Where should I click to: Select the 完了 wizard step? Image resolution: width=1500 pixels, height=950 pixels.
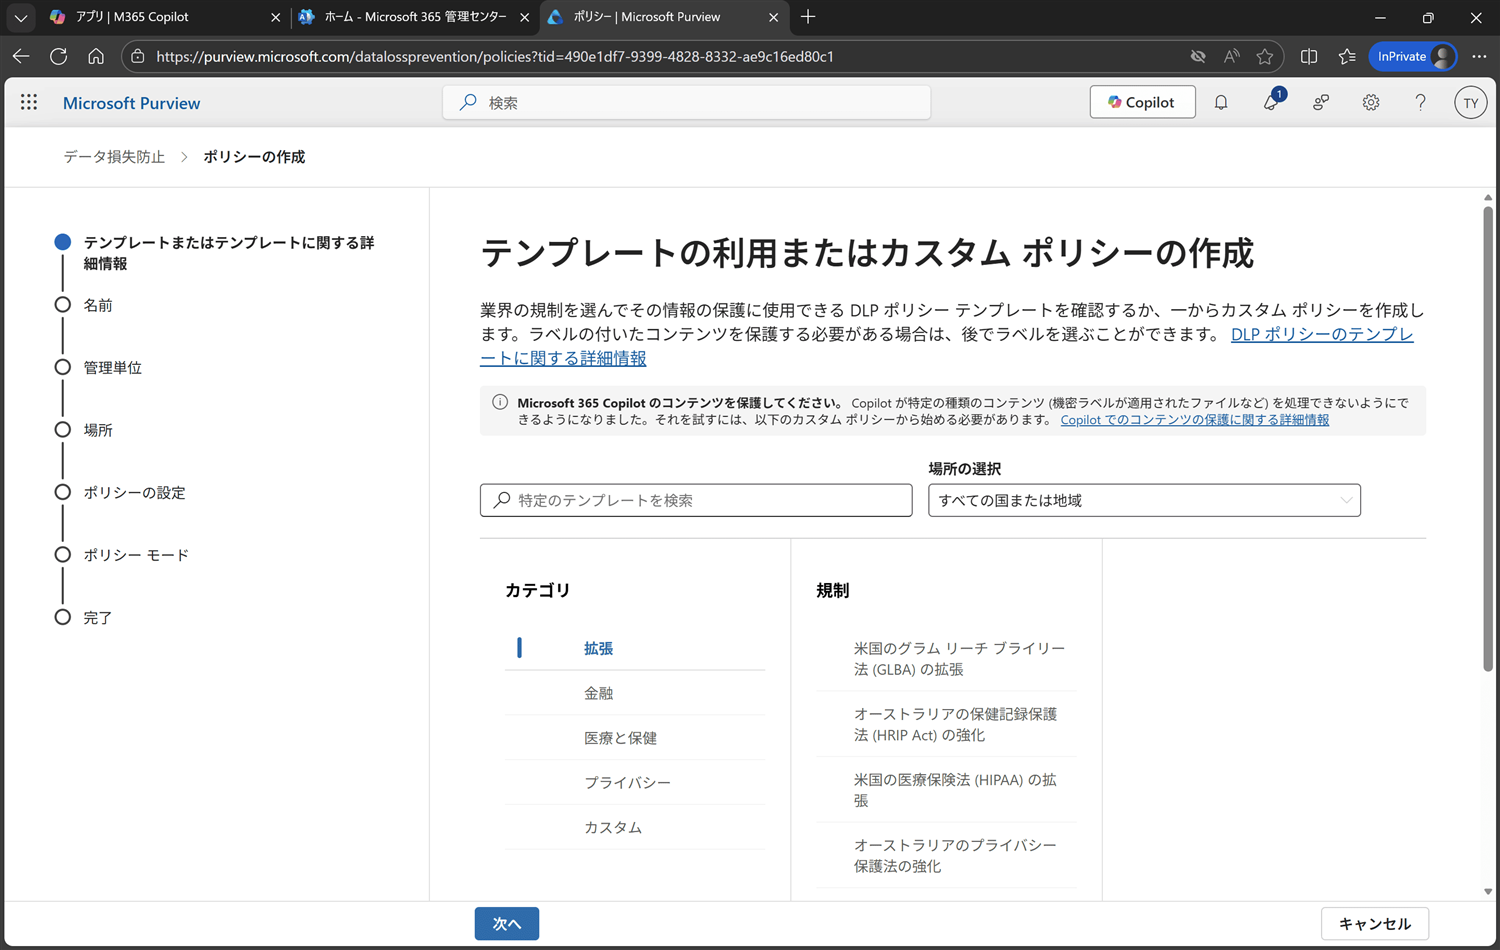pyautogui.click(x=84, y=617)
